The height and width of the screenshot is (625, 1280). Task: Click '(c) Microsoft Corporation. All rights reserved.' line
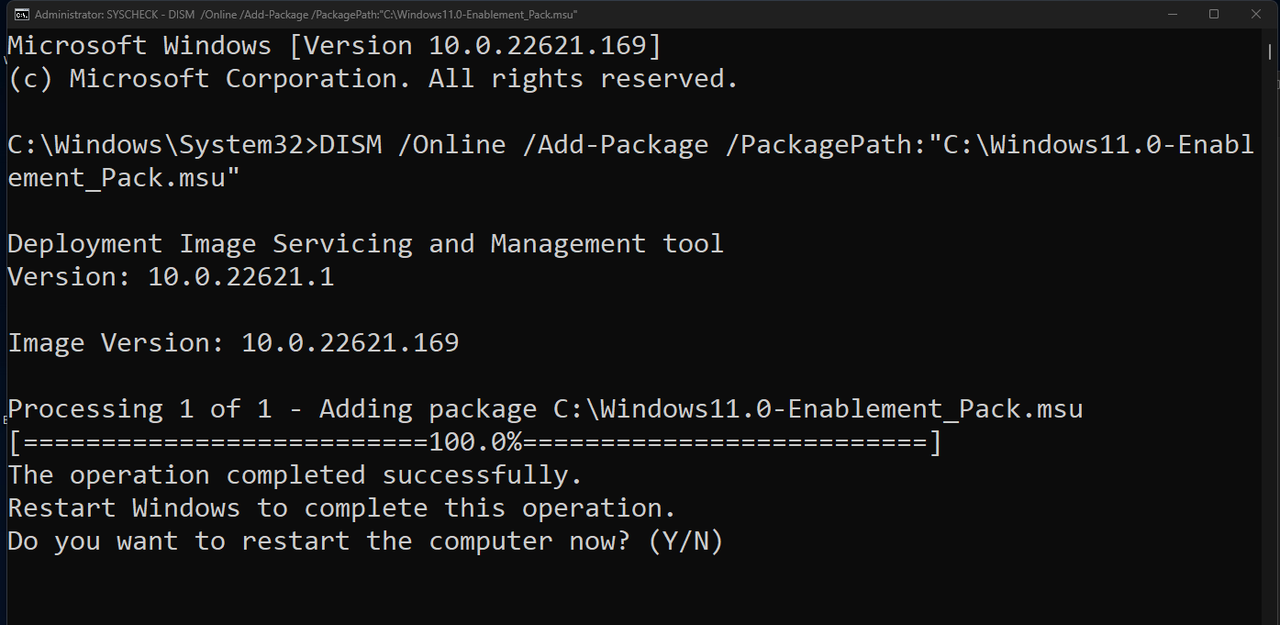372,79
